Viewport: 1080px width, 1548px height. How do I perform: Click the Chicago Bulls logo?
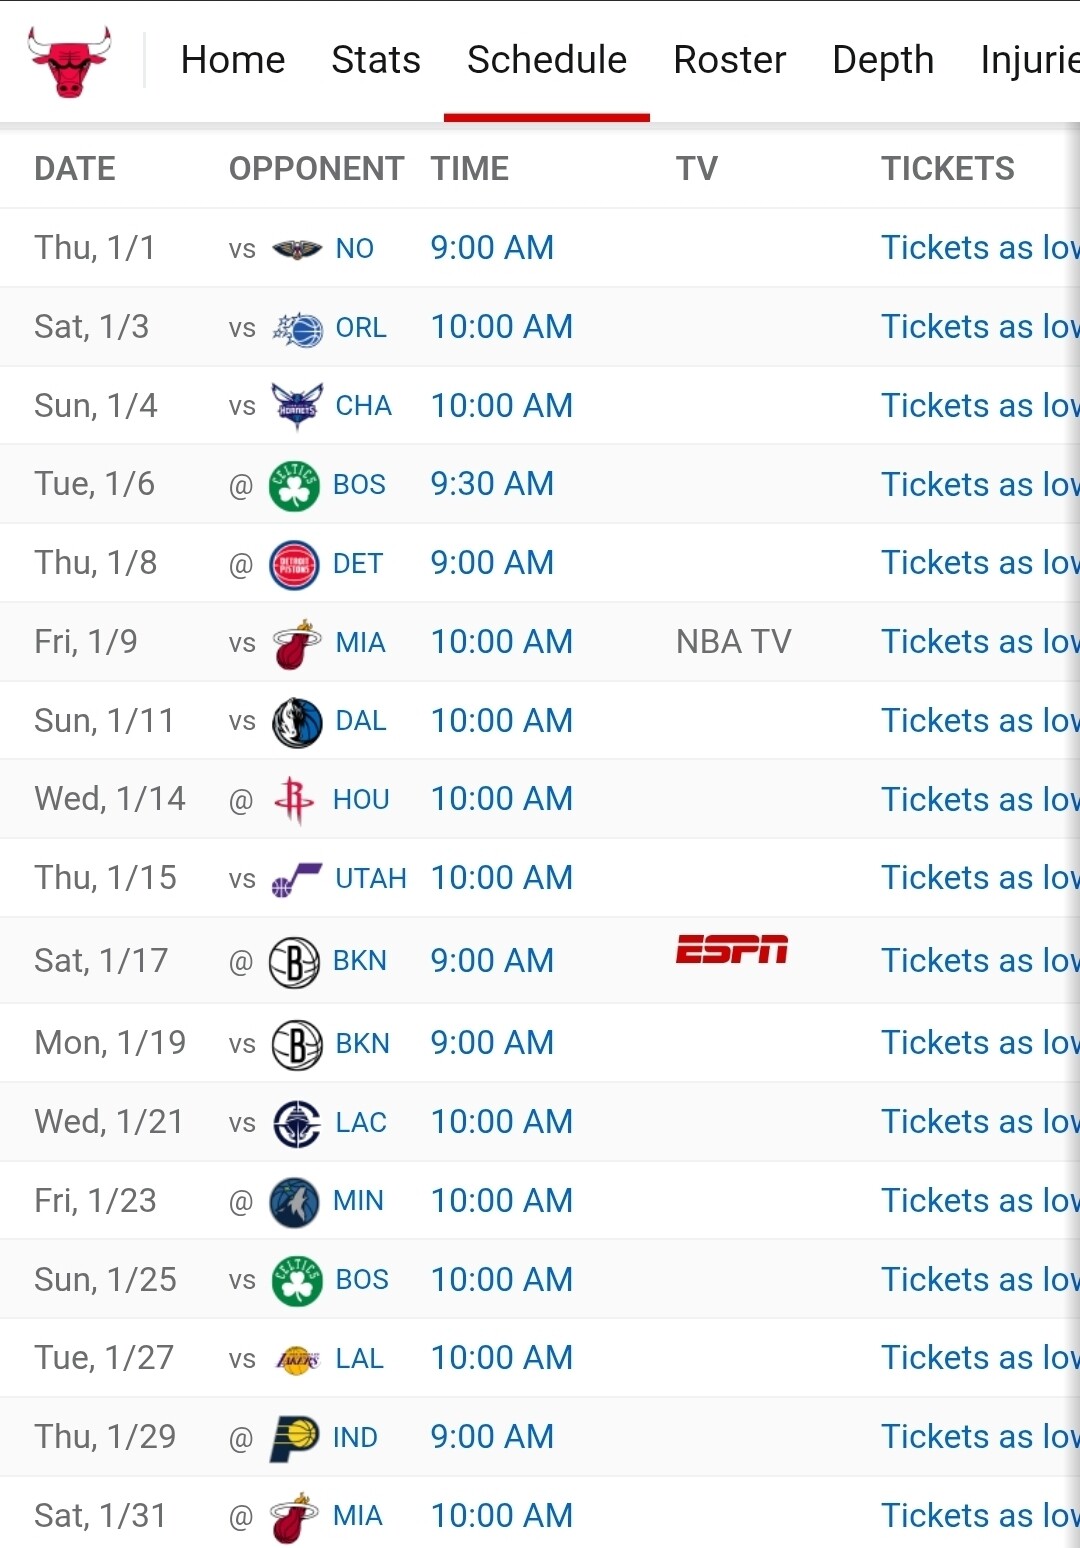coord(69,62)
